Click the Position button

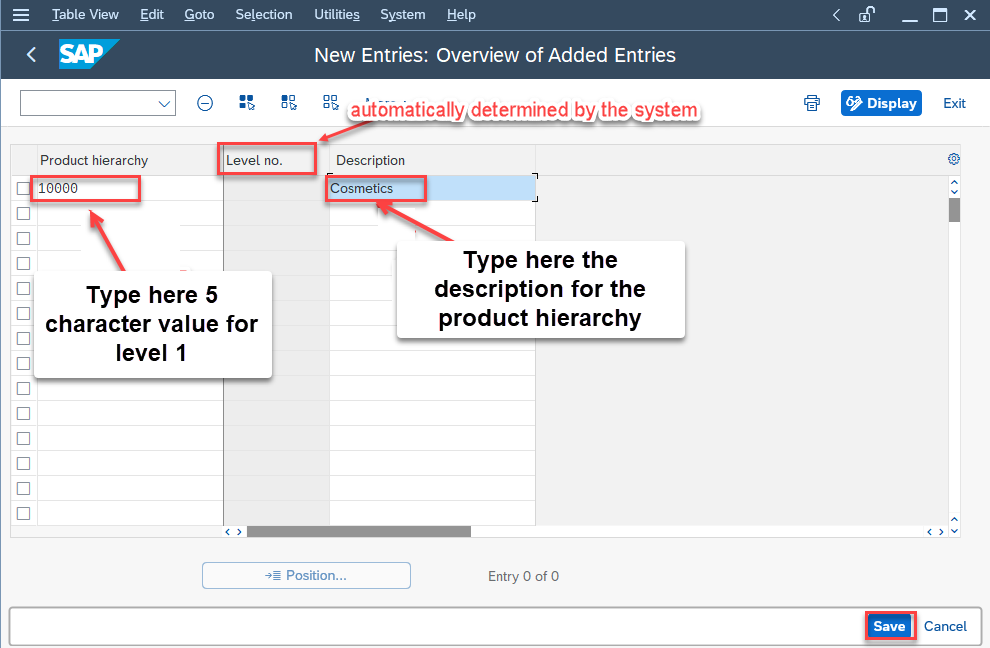coord(306,575)
